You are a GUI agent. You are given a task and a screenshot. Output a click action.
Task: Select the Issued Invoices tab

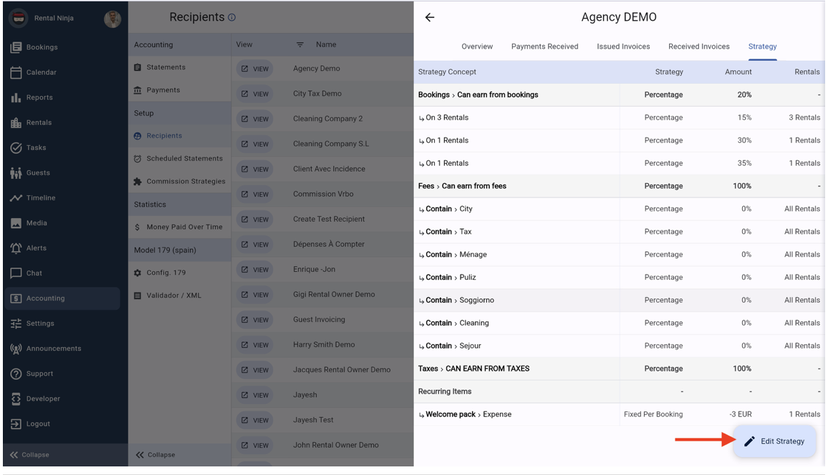coord(623,47)
